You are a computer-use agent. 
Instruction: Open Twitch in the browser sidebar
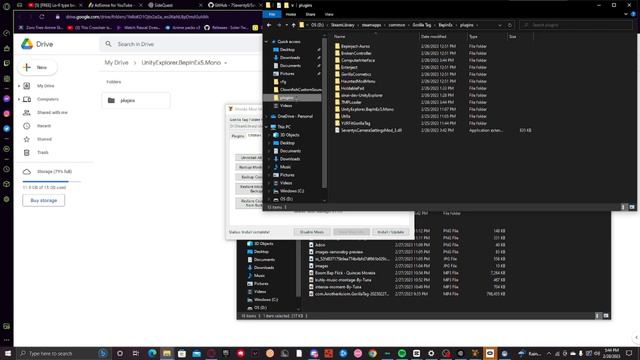tap(7, 63)
